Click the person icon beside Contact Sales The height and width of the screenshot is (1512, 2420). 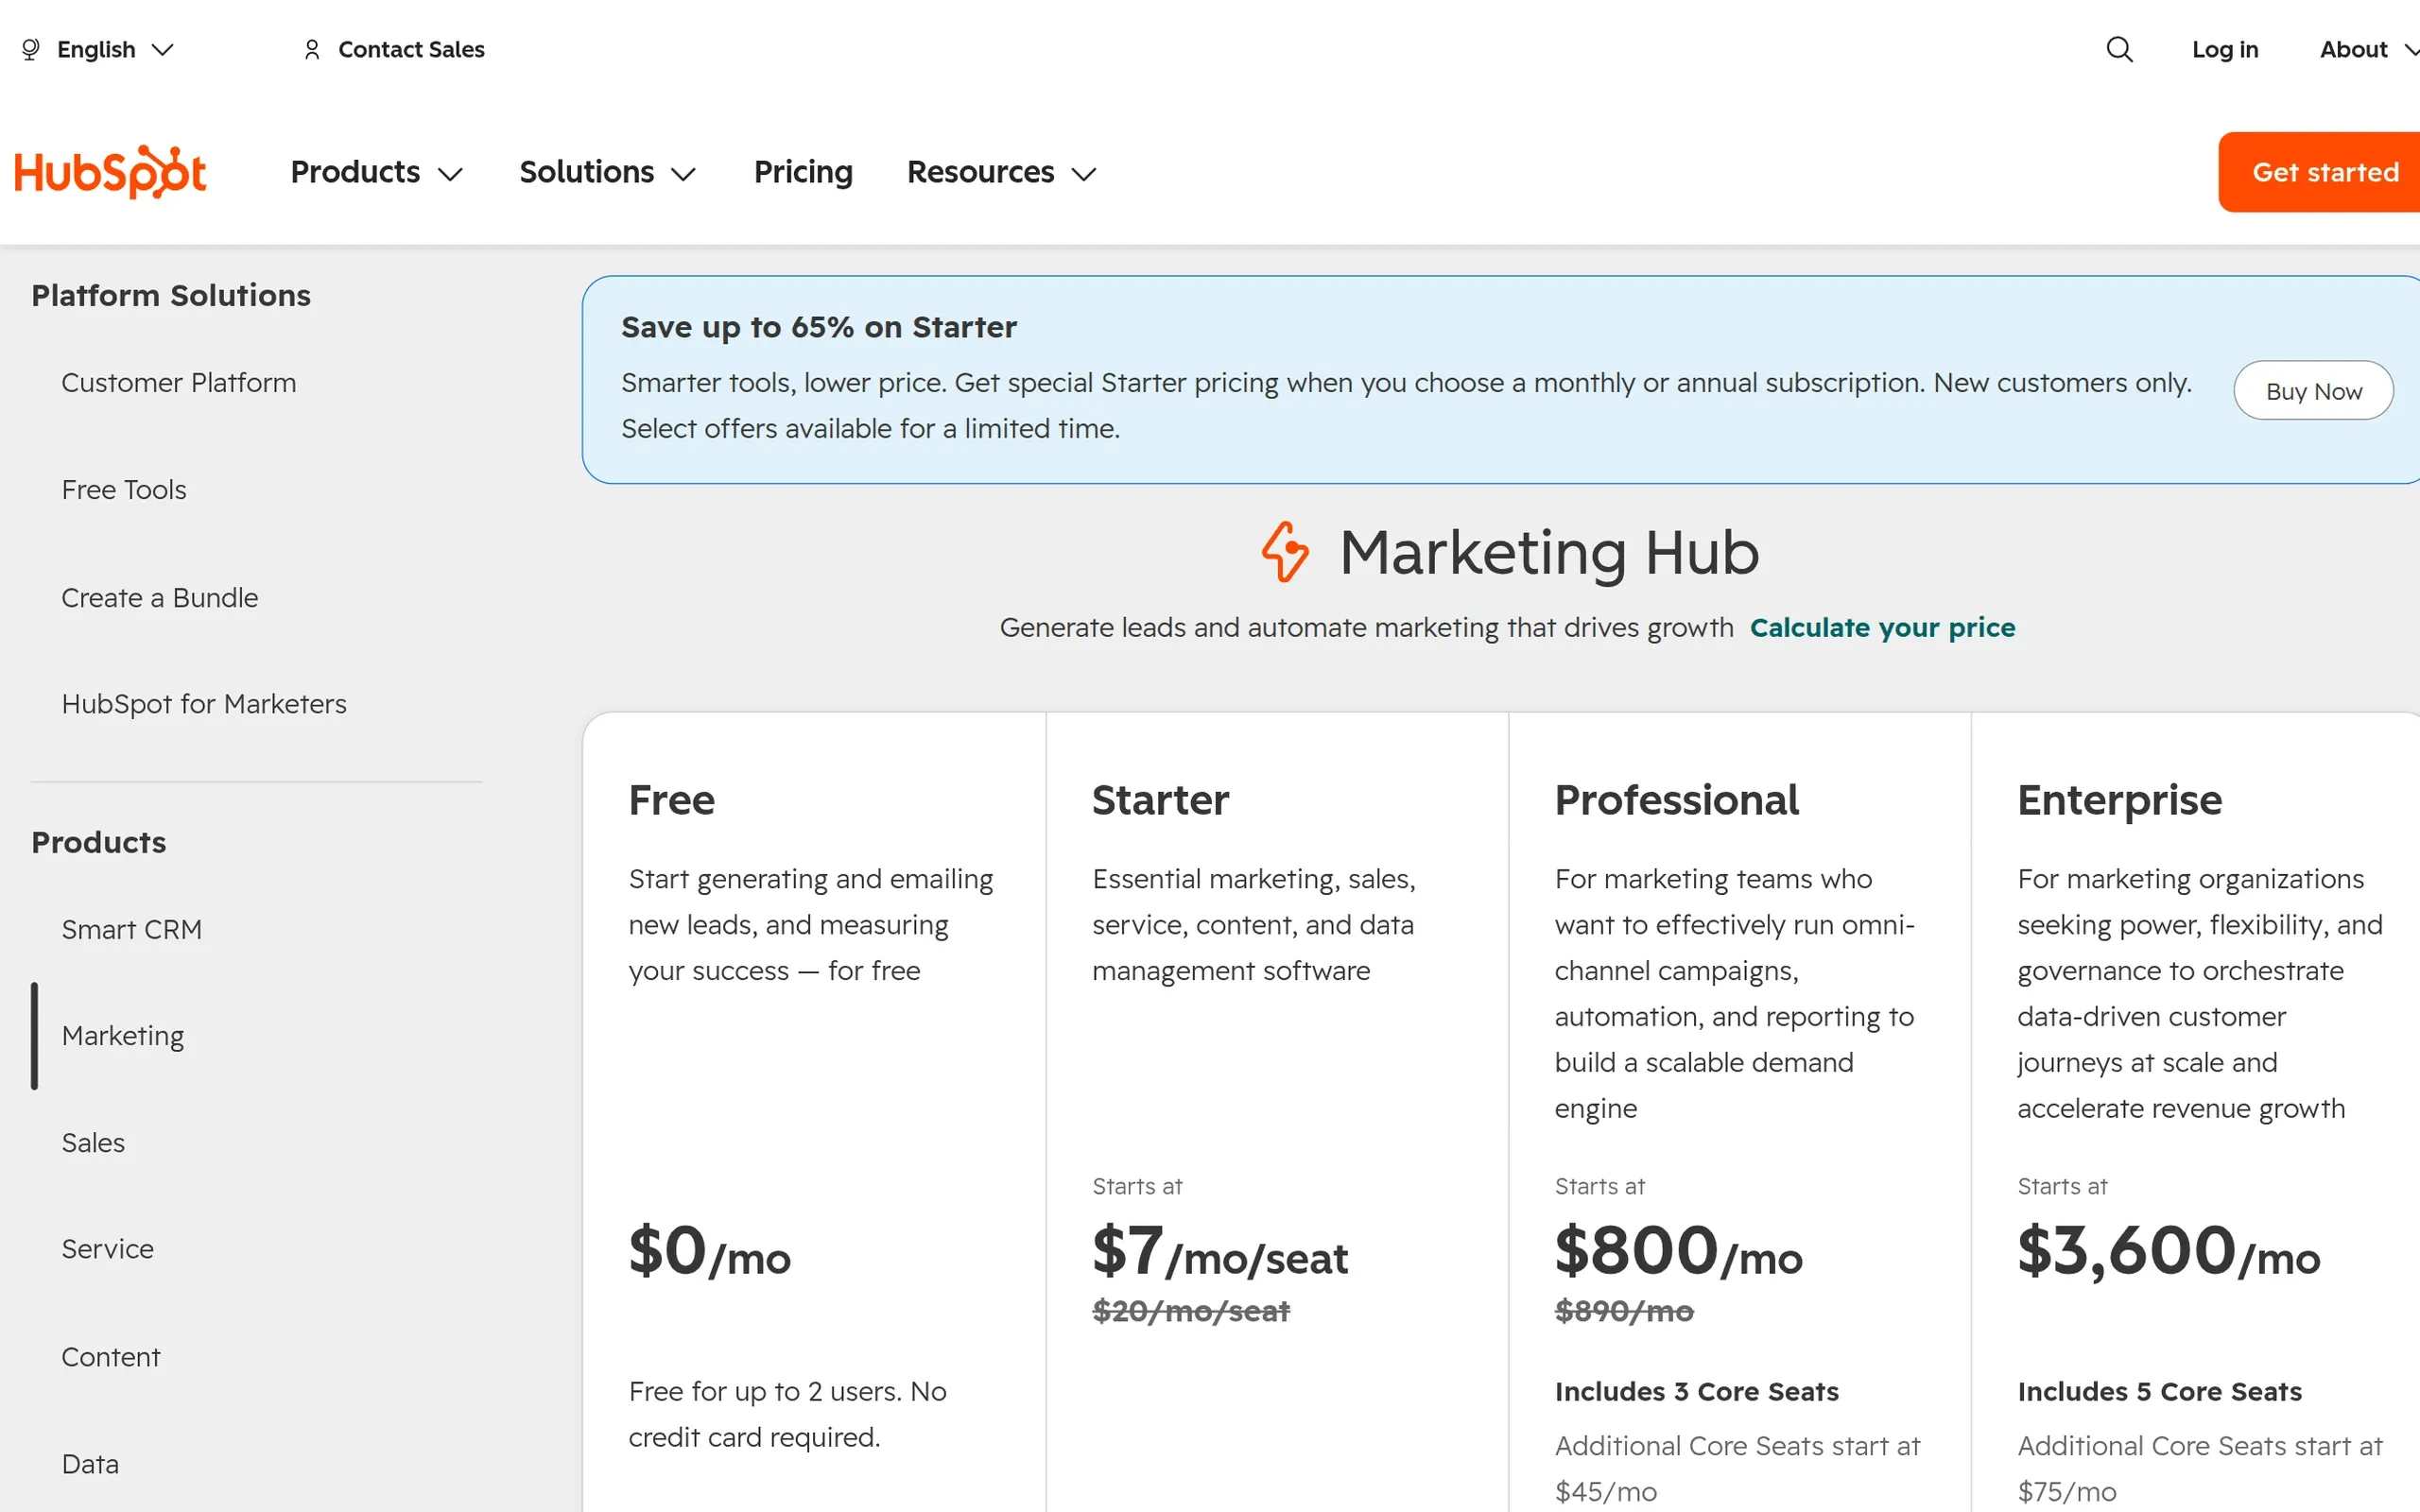click(312, 49)
